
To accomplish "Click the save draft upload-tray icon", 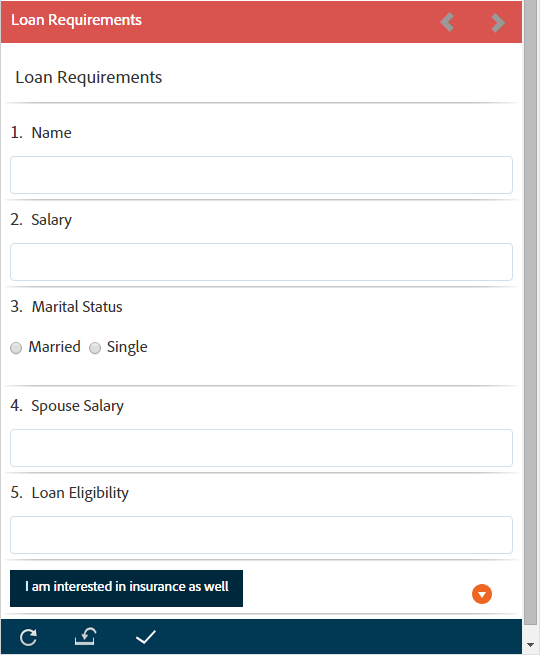I will pos(85,636).
